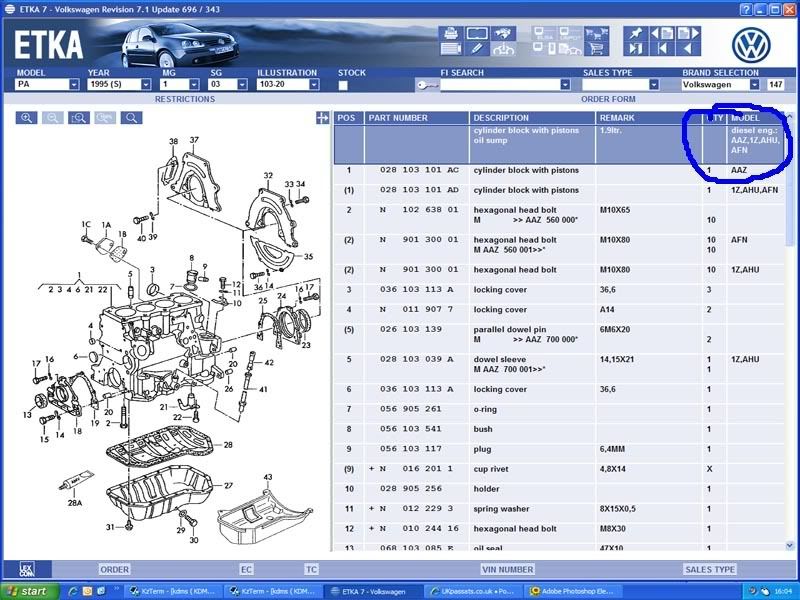
Task: Click the Windows start button
Action: click(x=30, y=591)
